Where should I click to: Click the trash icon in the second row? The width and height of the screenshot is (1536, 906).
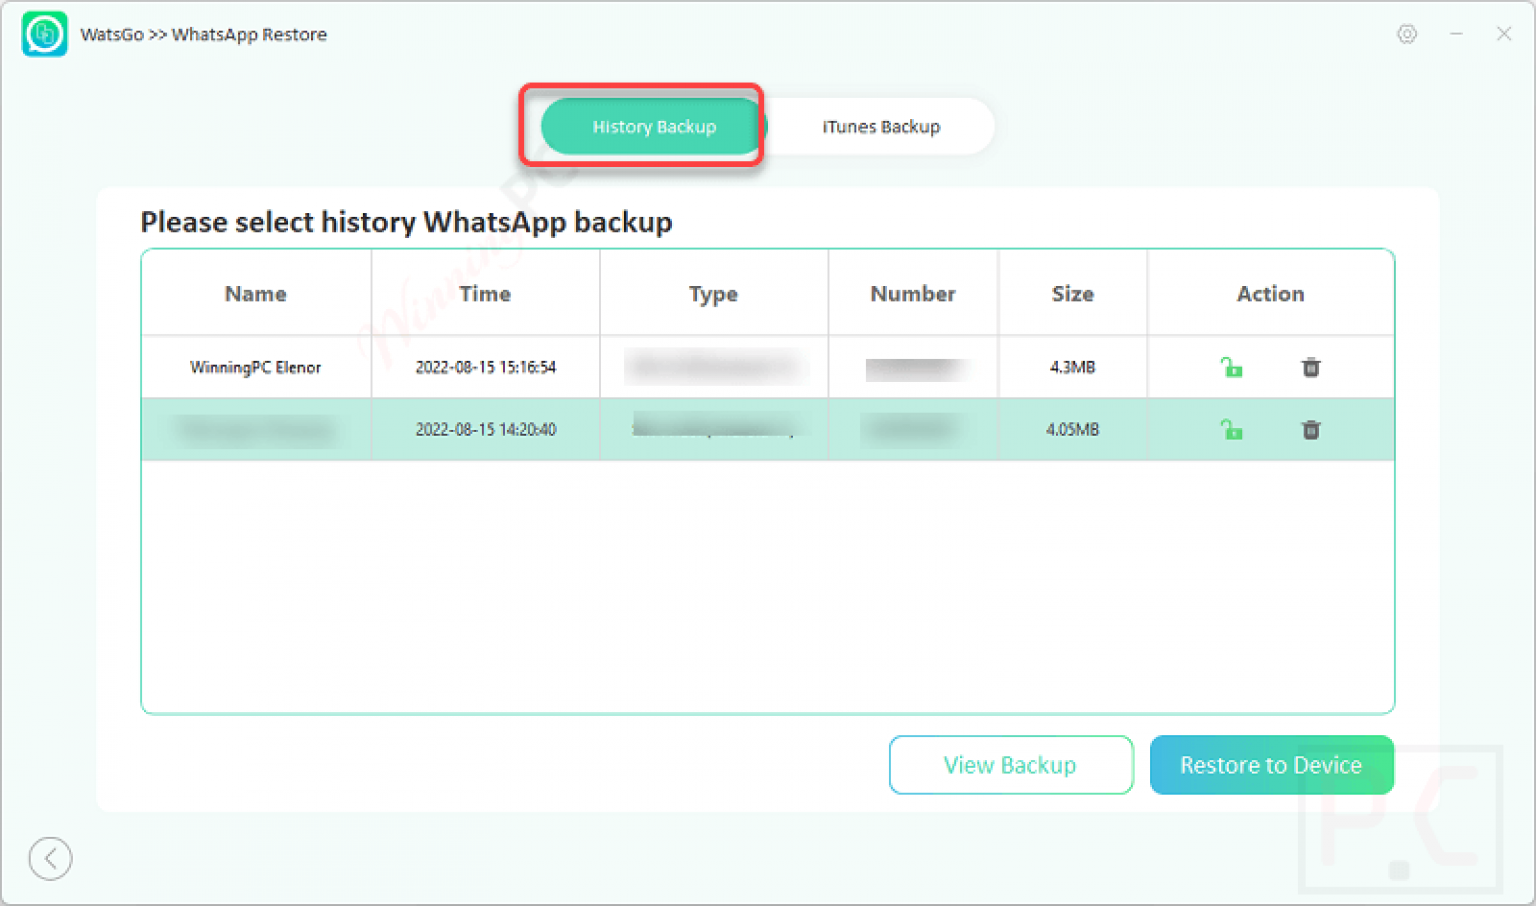(x=1310, y=429)
